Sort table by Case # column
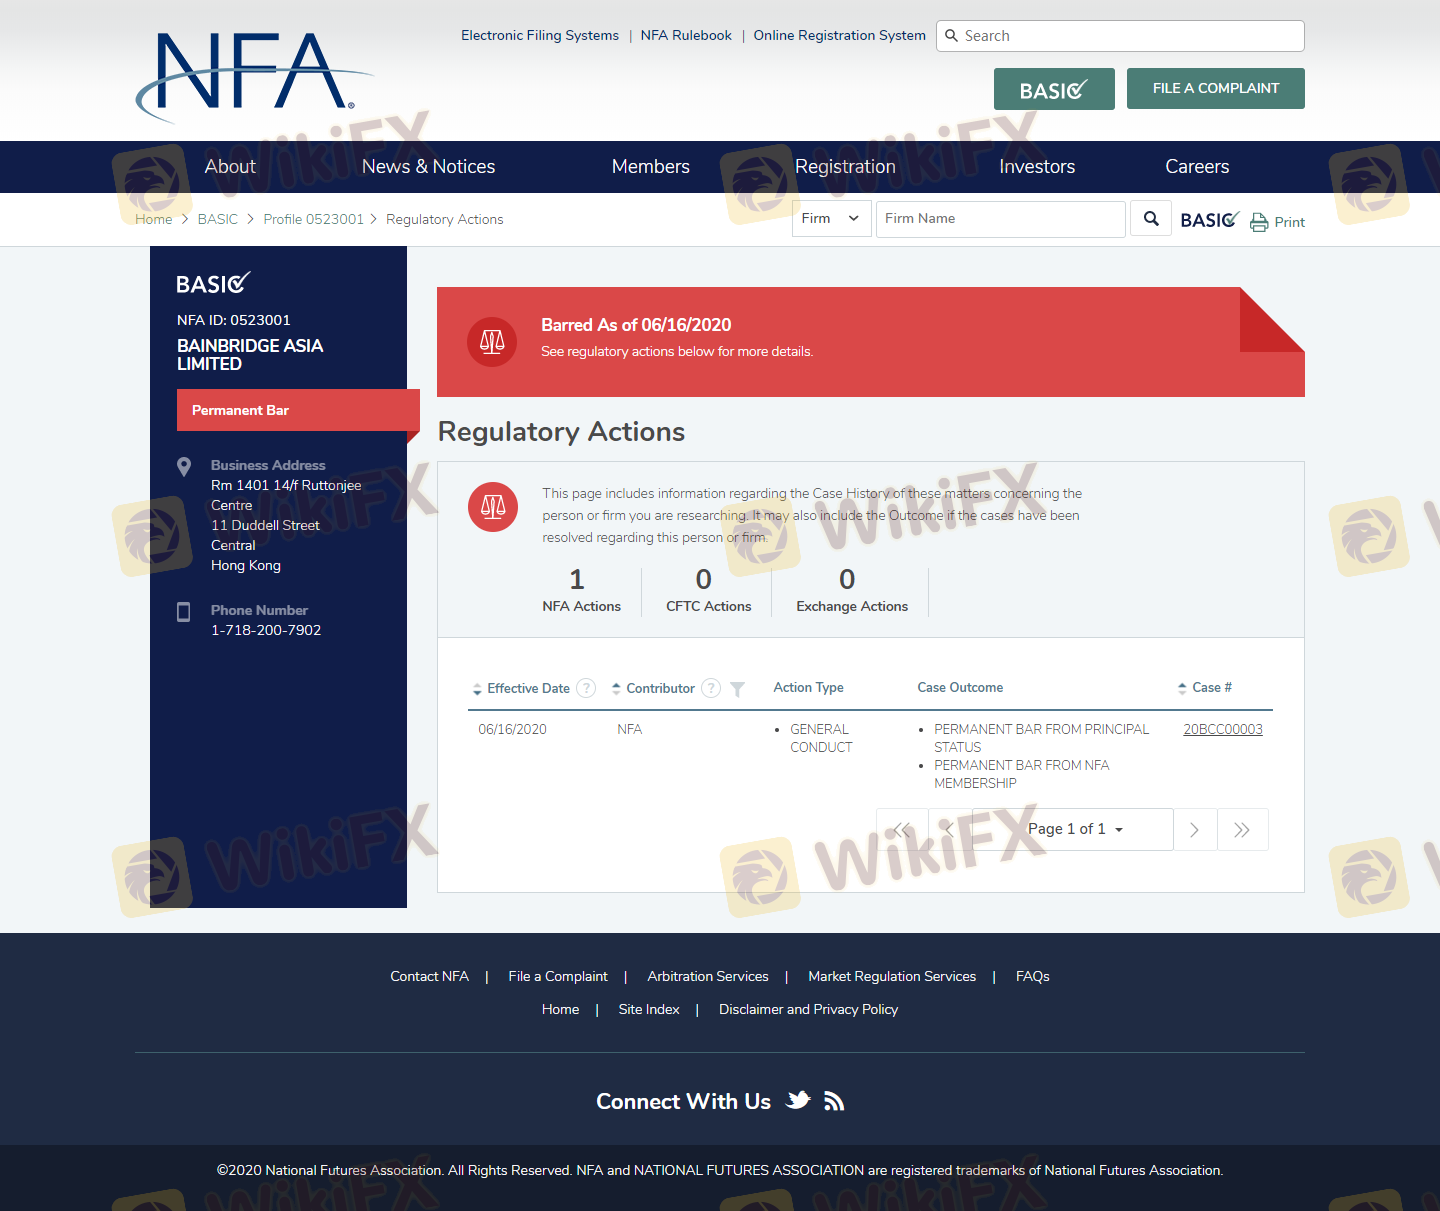Viewport: 1440px width, 1211px height. coord(1205,688)
